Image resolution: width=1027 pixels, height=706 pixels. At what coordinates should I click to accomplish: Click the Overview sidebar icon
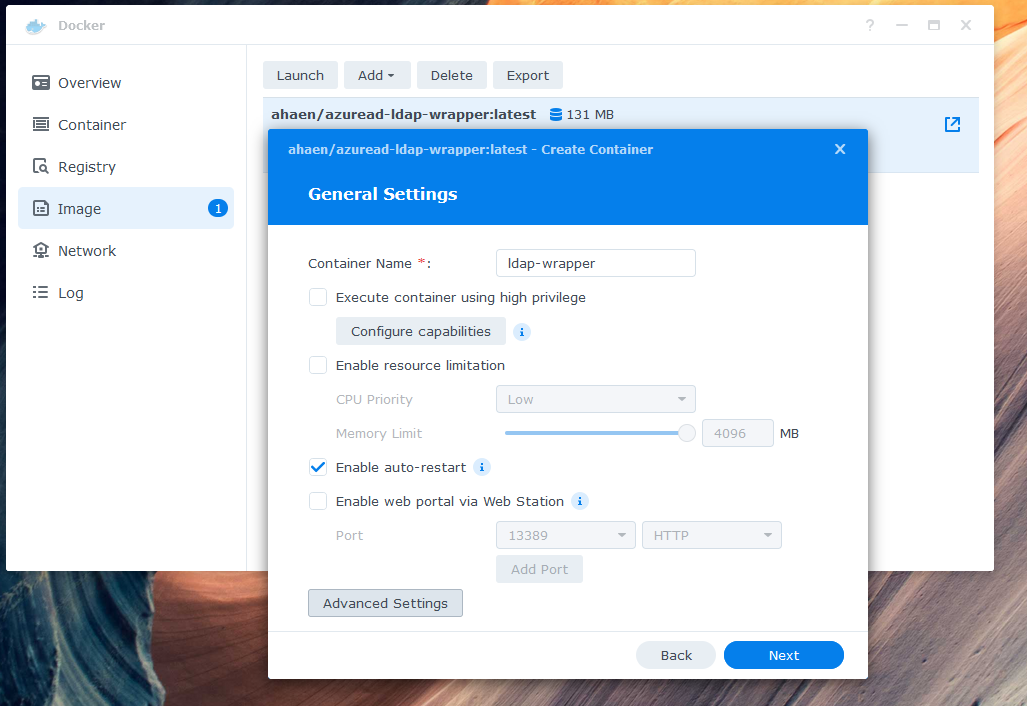pos(41,83)
